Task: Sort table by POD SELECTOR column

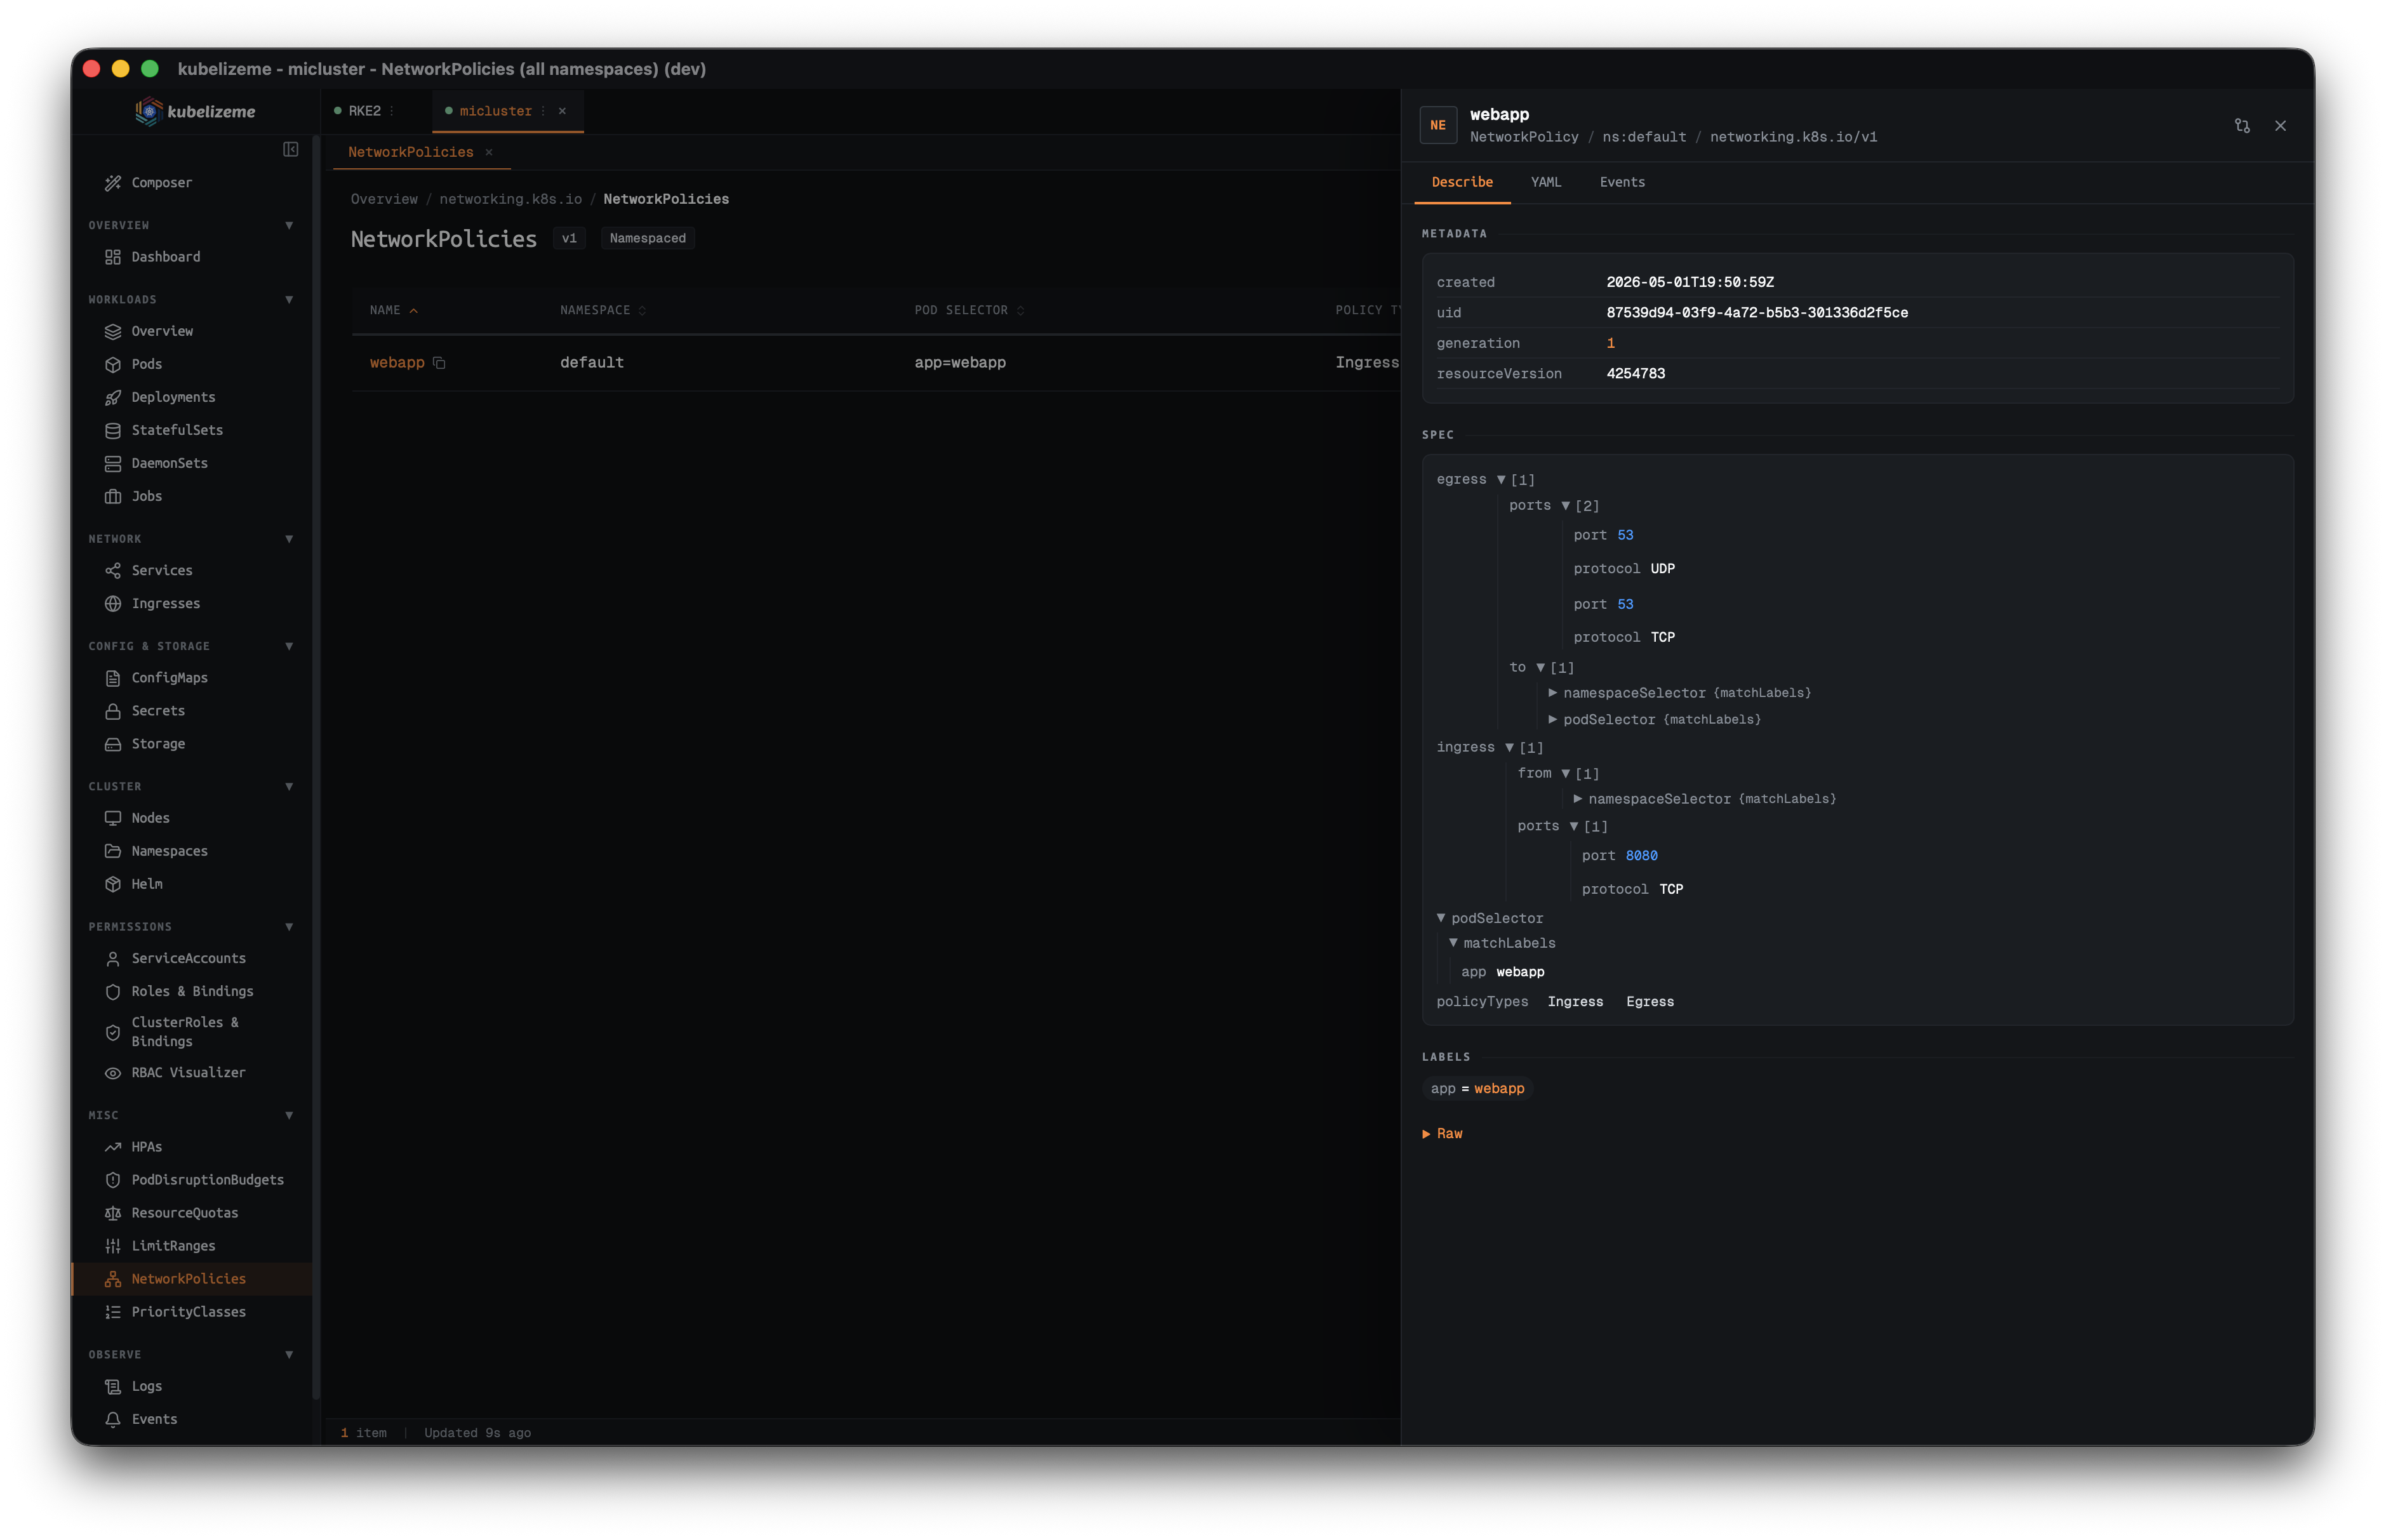Action: (969, 310)
